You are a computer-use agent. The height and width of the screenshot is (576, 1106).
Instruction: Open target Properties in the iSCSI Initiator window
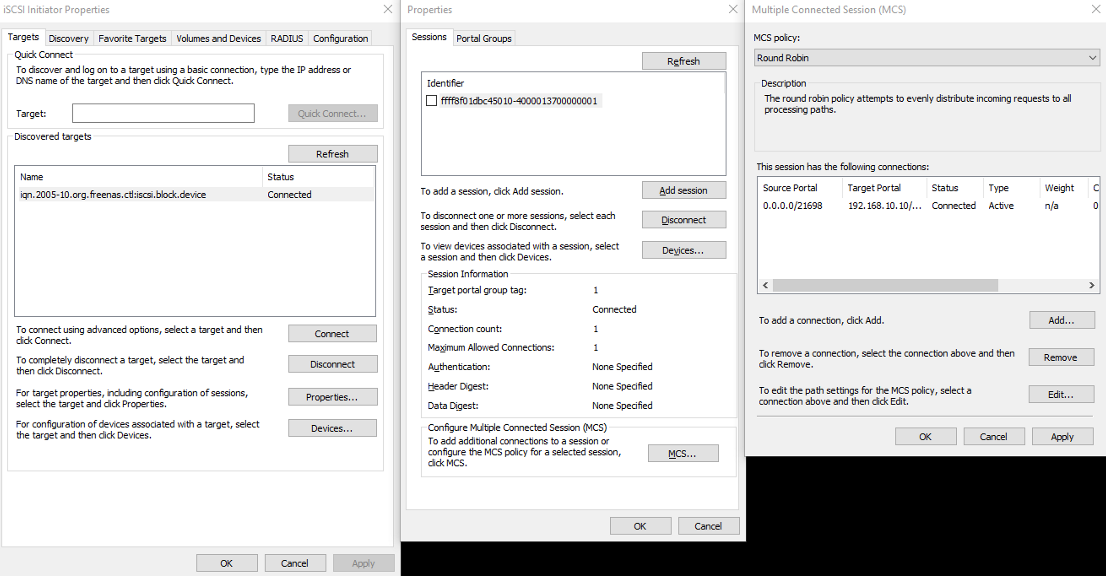pyautogui.click(x=332, y=397)
